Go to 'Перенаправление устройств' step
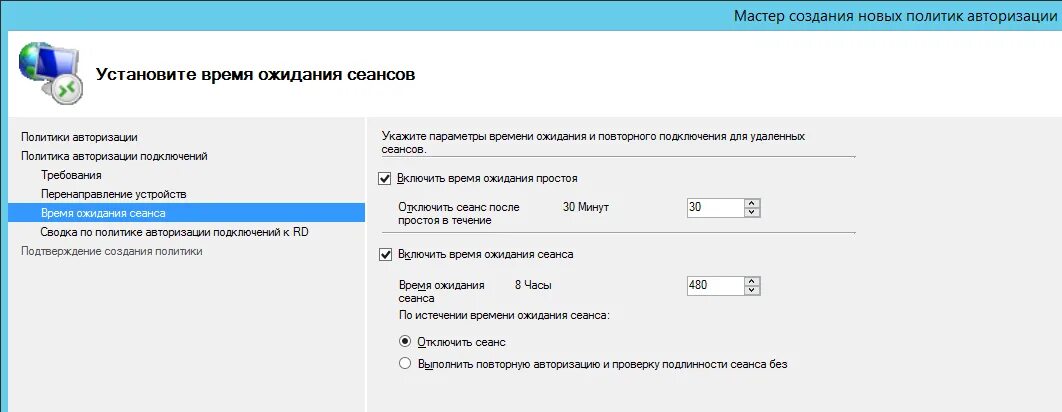 [113, 194]
